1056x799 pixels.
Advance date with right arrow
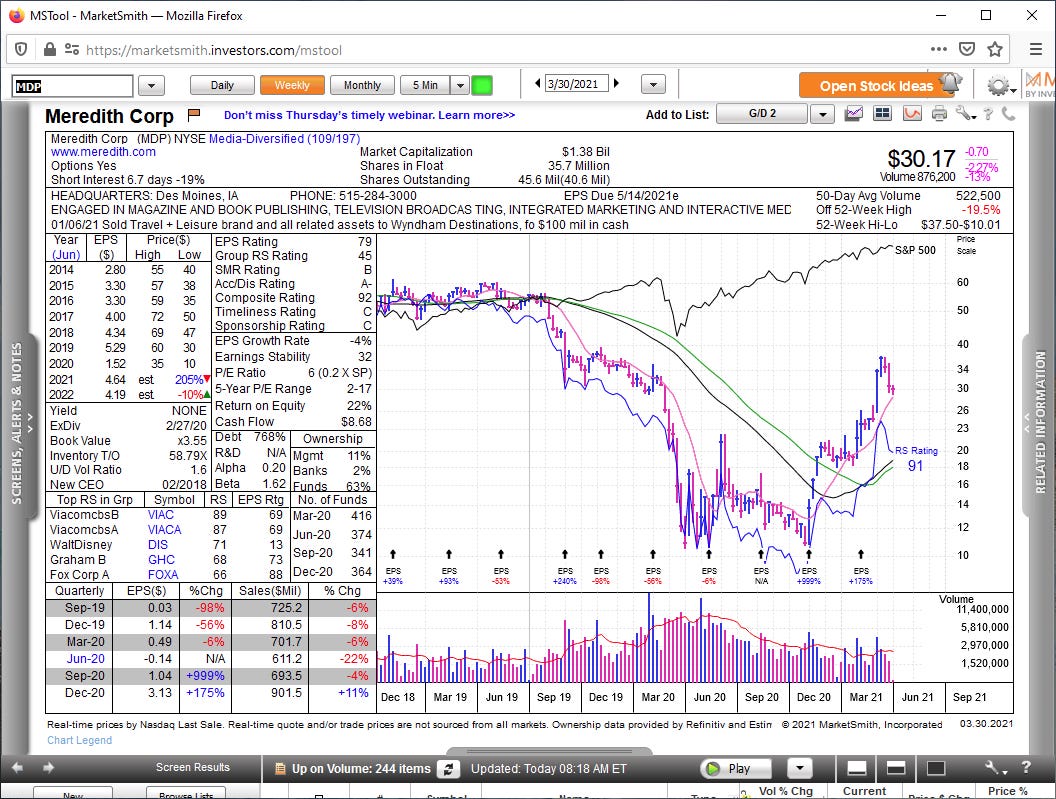[x=616, y=84]
